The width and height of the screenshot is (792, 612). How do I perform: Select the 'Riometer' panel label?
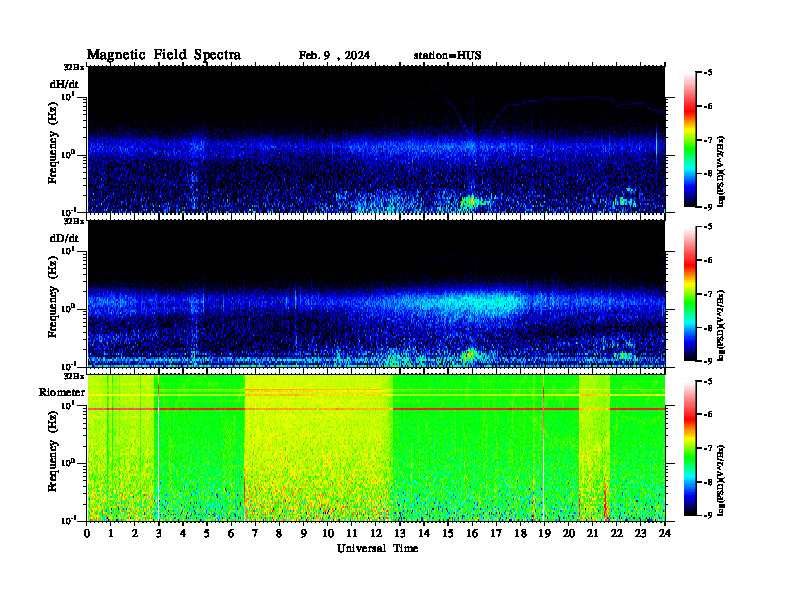[x=62, y=392]
